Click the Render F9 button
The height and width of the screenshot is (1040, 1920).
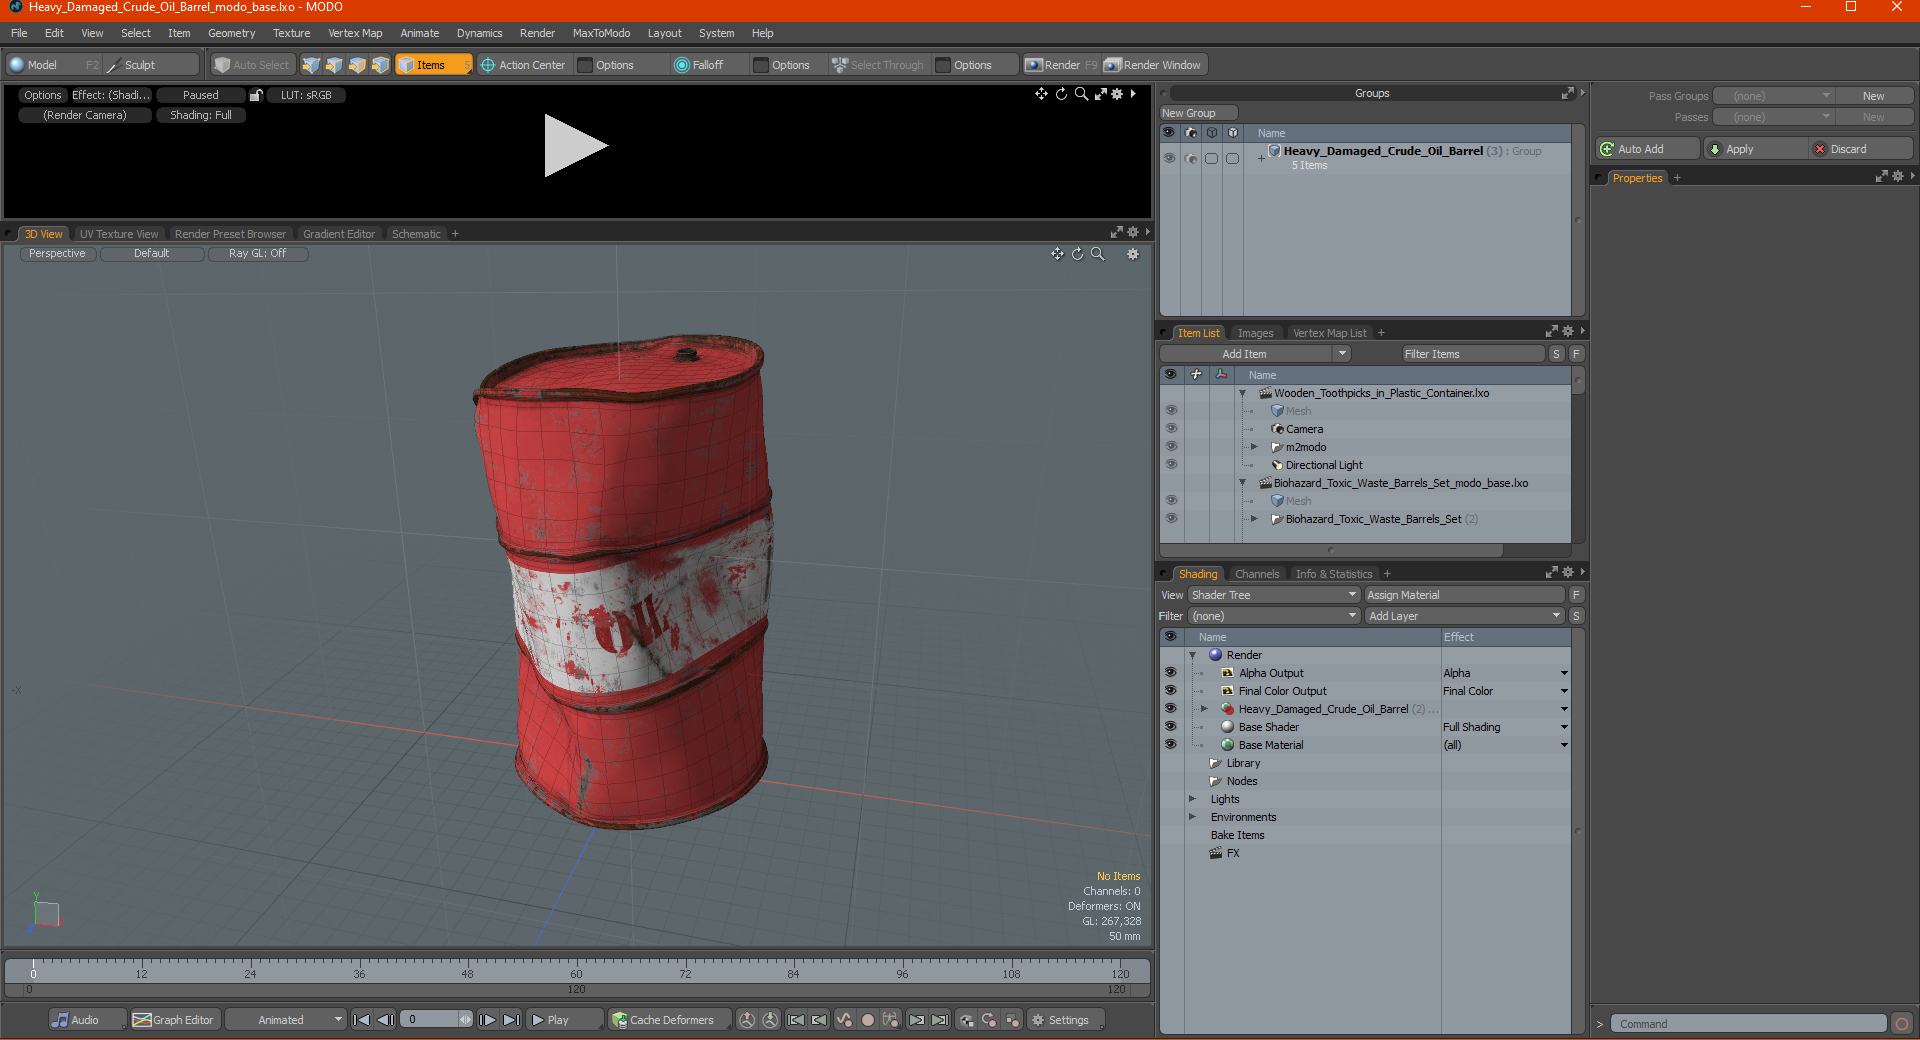(1061, 65)
